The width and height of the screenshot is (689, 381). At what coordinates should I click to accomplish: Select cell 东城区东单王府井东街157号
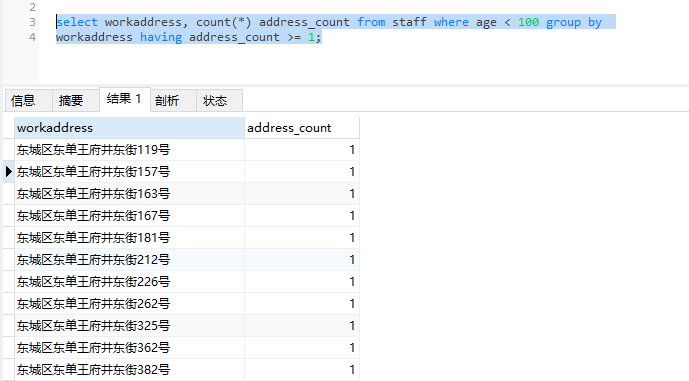[x=129, y=172]
